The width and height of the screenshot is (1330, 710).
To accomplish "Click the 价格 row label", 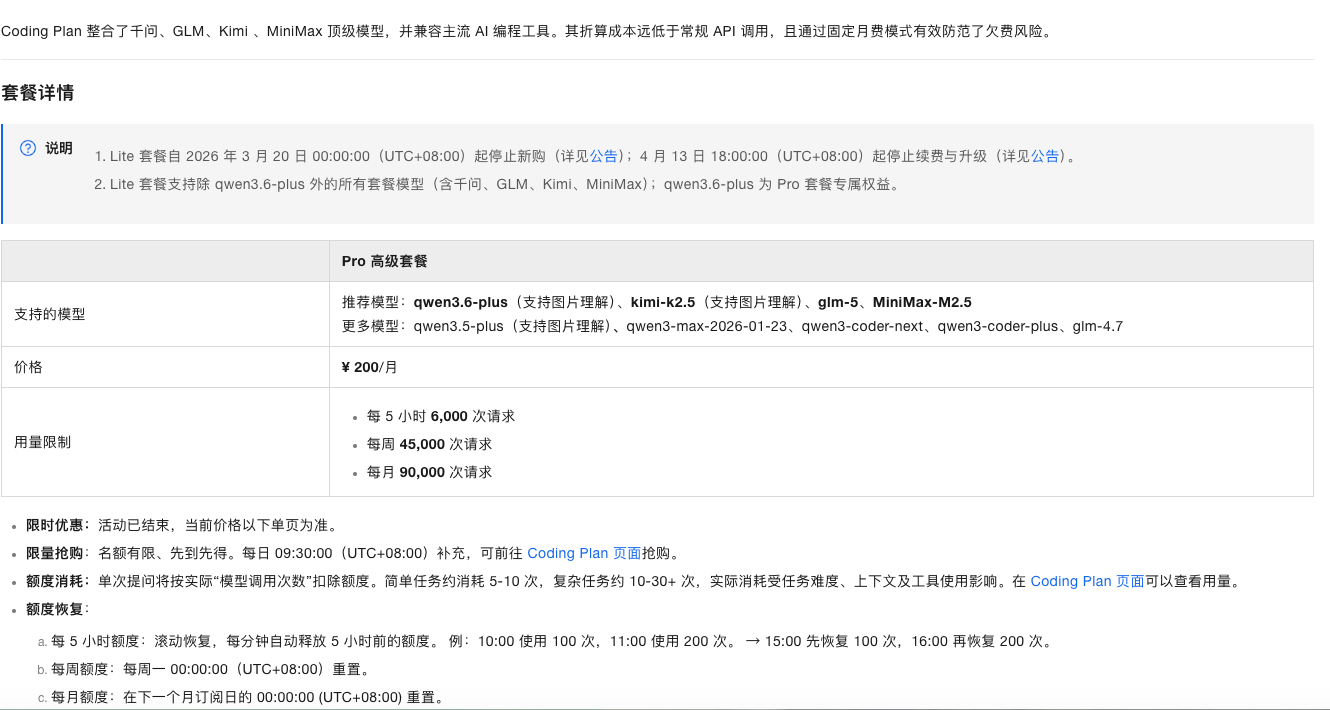I will [x=28, y=367].
